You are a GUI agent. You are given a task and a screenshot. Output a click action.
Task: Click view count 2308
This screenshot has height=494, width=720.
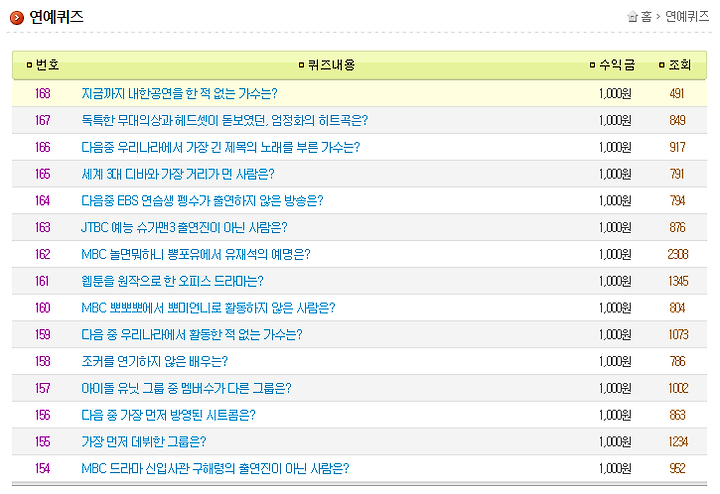click(678, 254)
